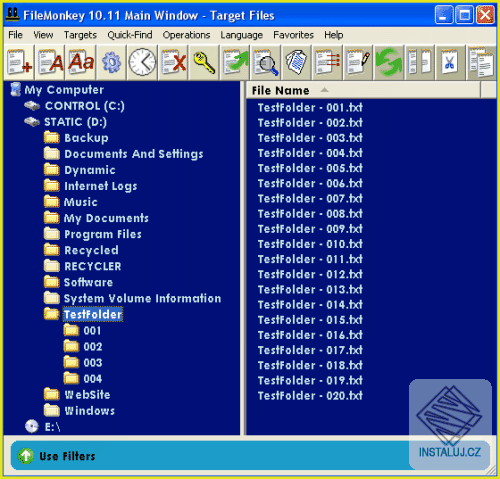Select subfolder 003 under TestFolder
The image size is (500, 479).
click(93, 363)
